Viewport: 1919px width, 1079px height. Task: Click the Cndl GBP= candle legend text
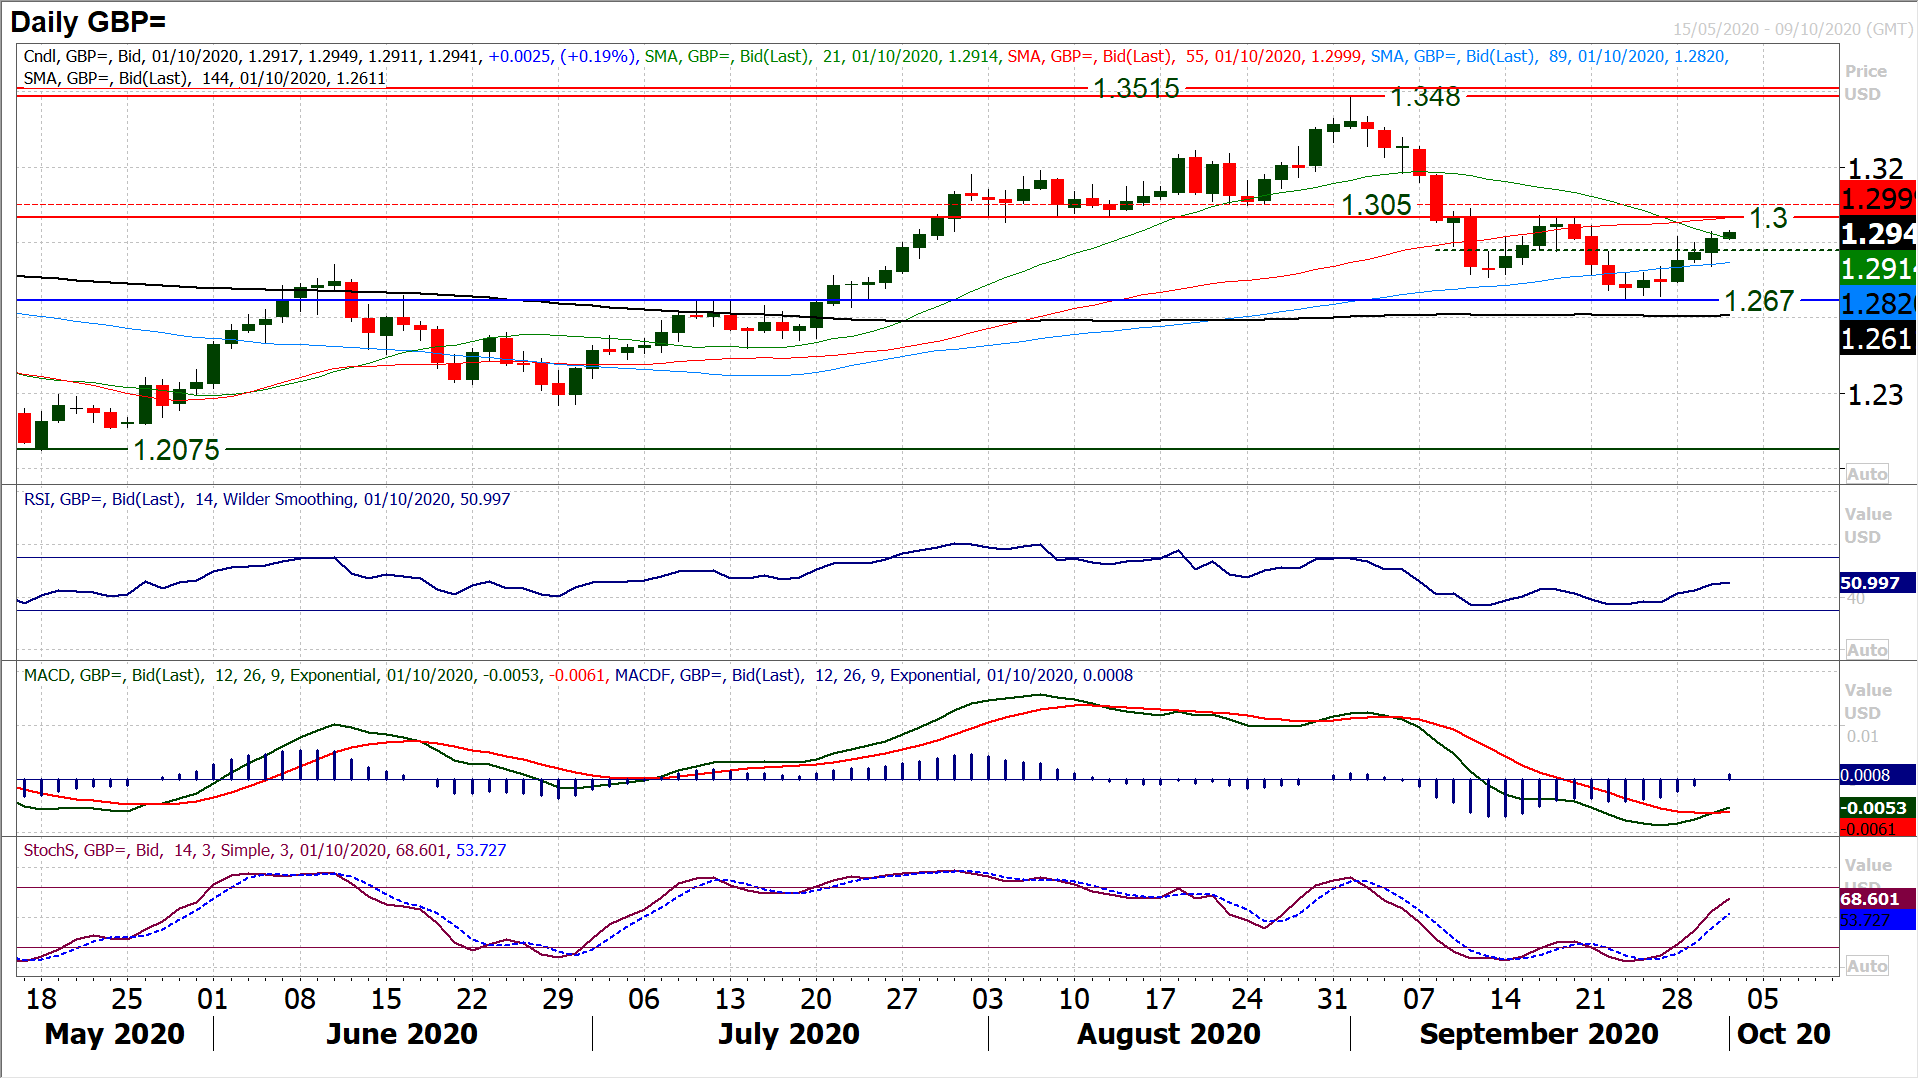click(x=330, y=56)
